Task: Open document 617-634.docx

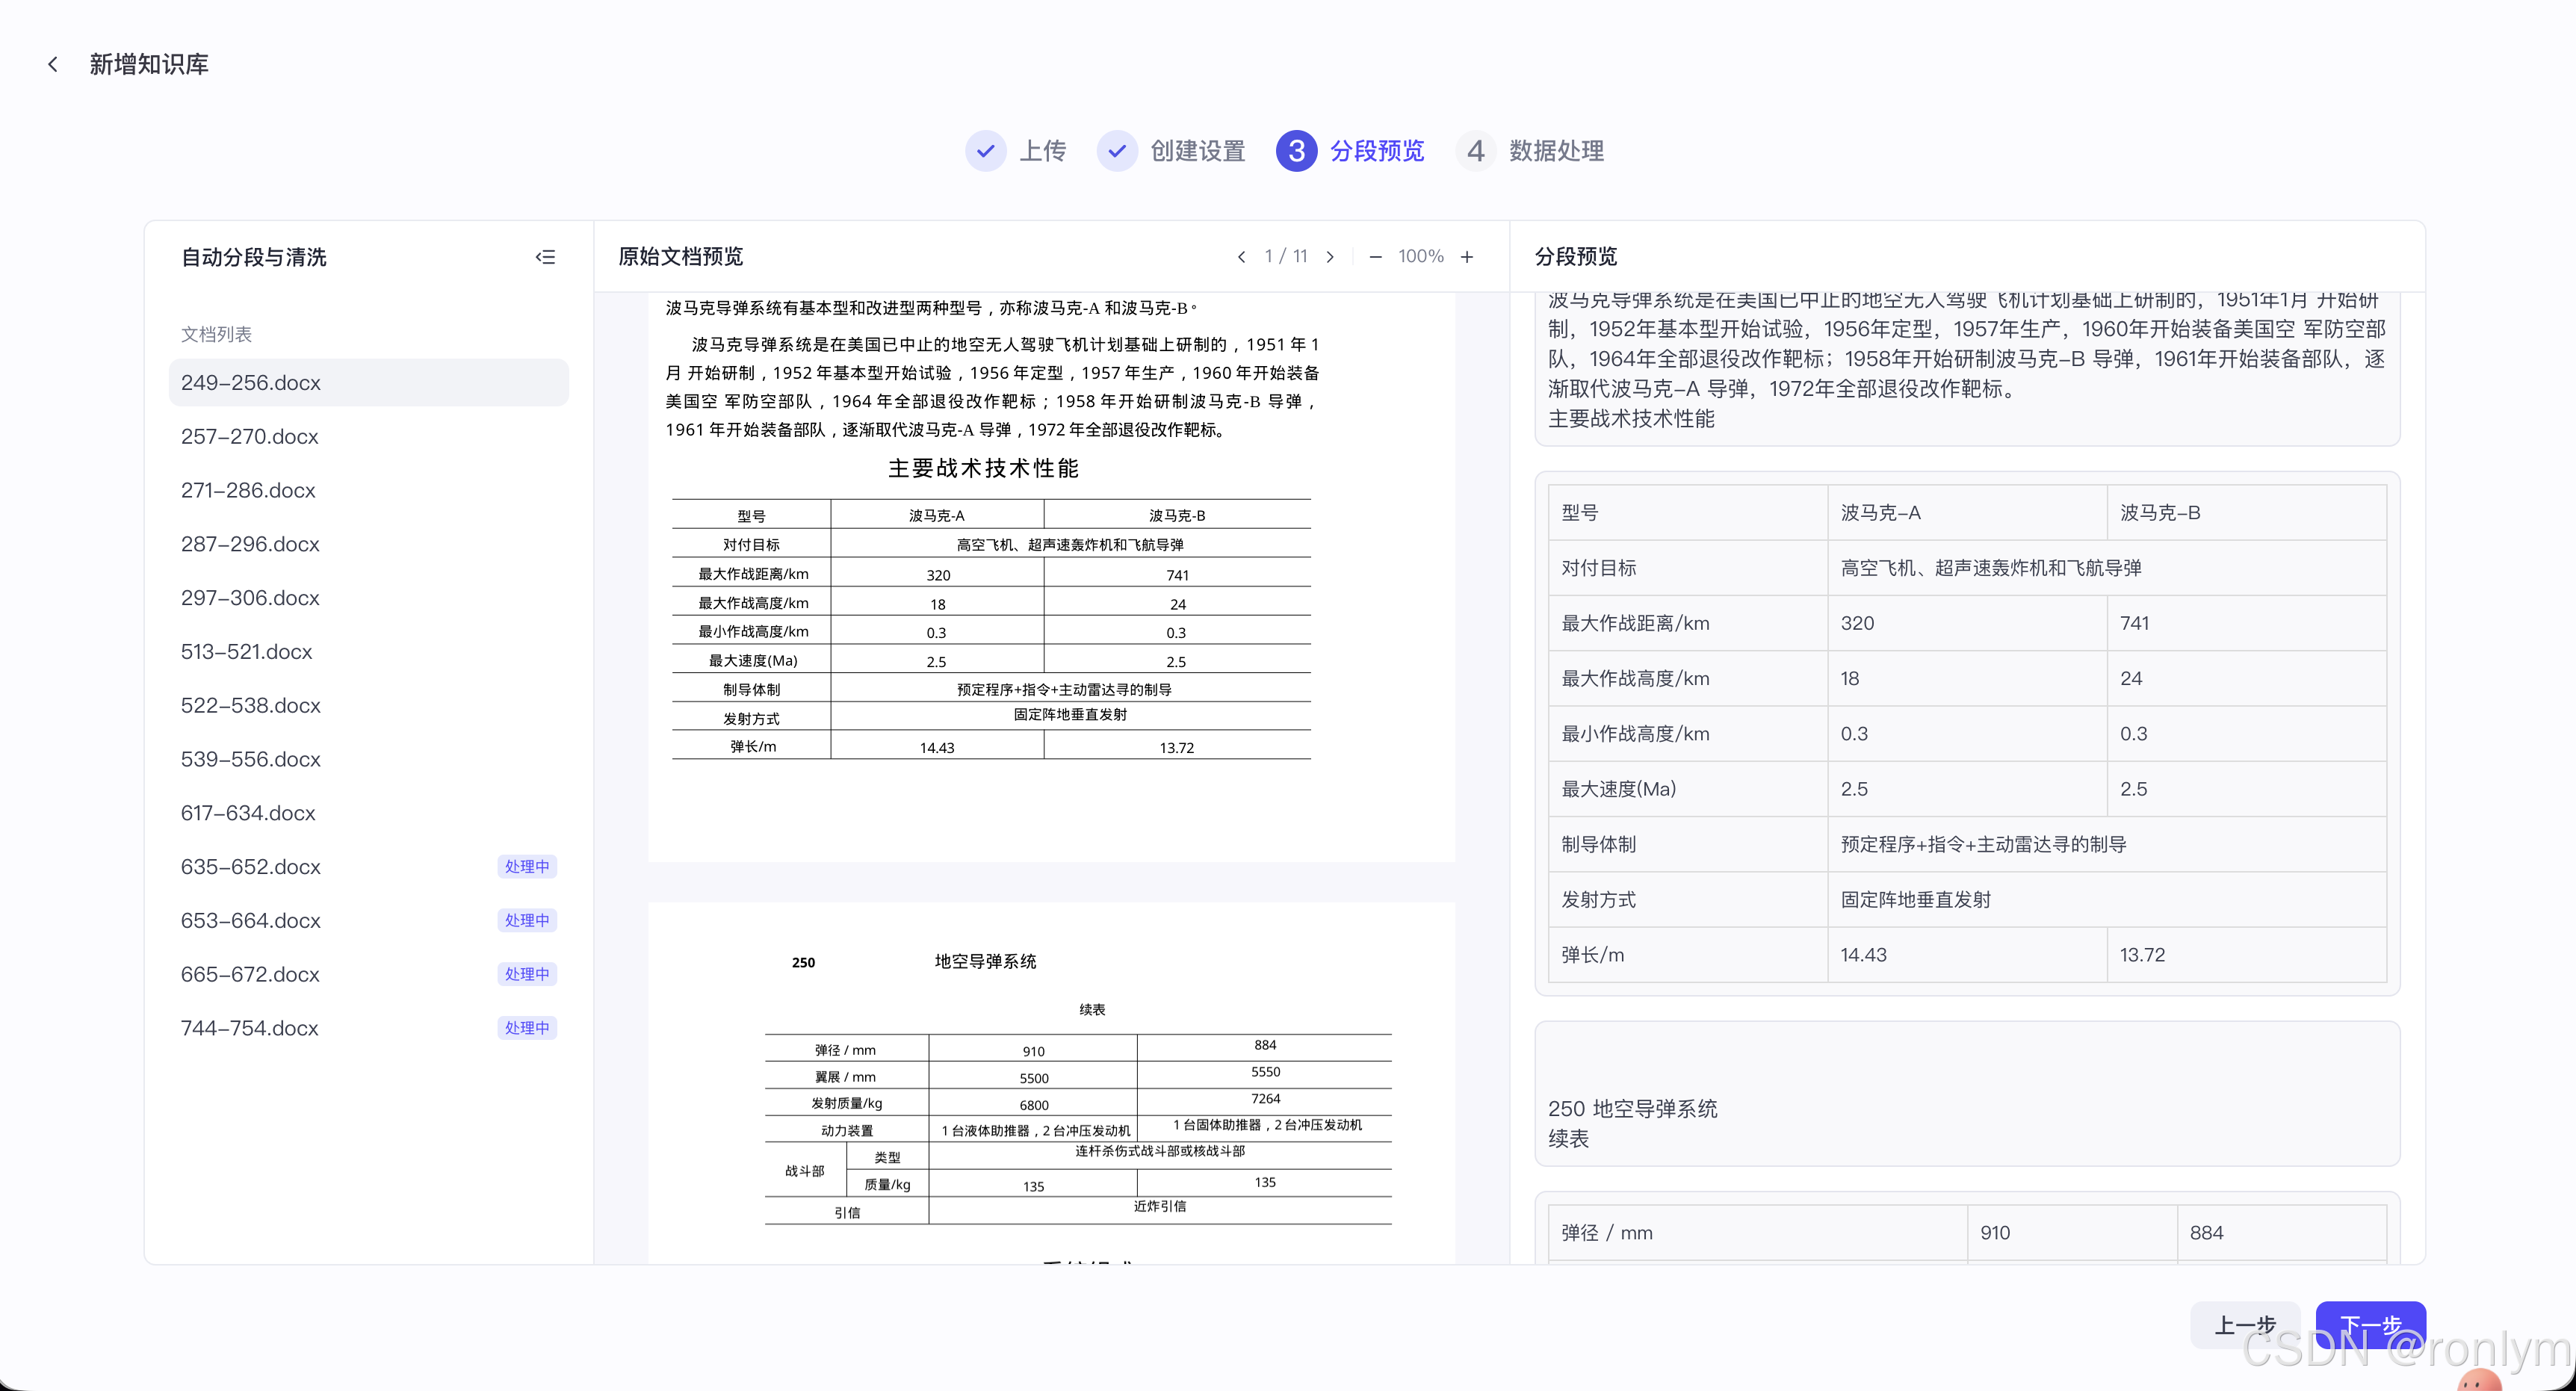Action: coord(368,814)
